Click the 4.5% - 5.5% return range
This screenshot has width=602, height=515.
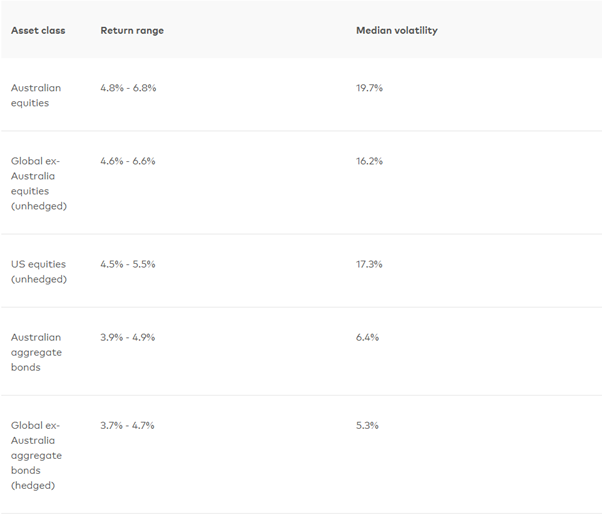[x=128, y=264]
